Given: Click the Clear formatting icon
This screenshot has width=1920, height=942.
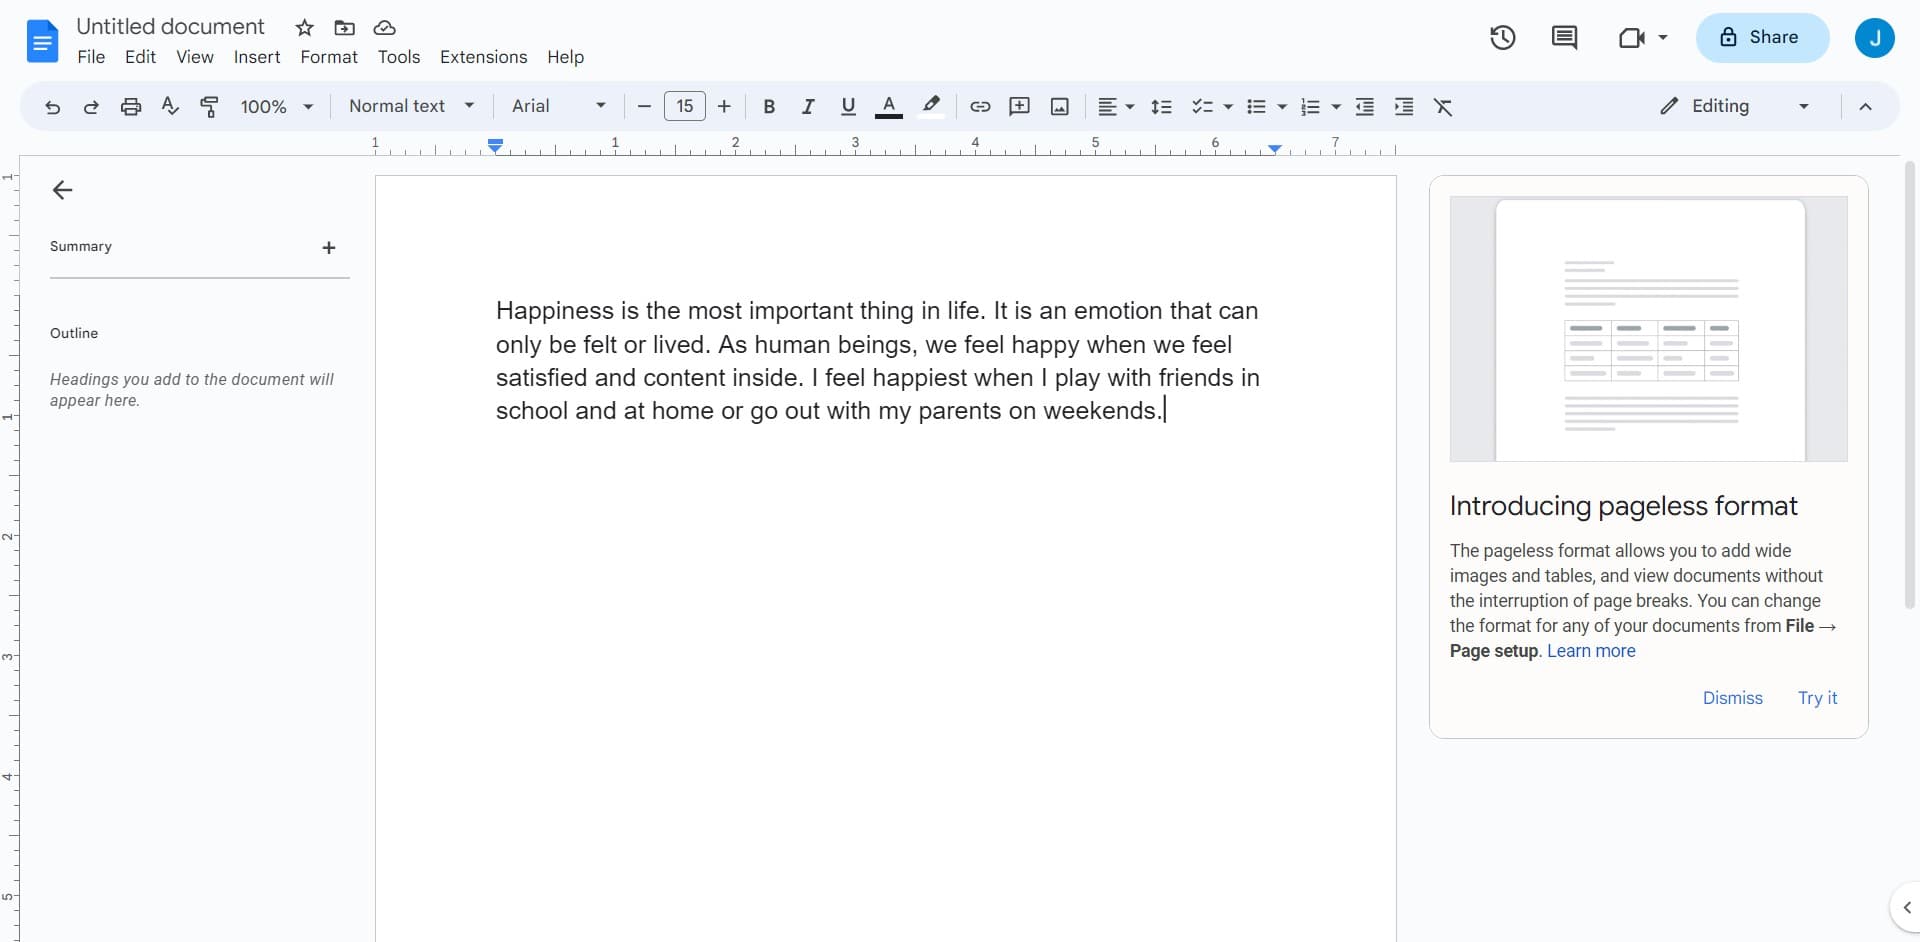Looking at the screenshot, I should (1443, 107).
